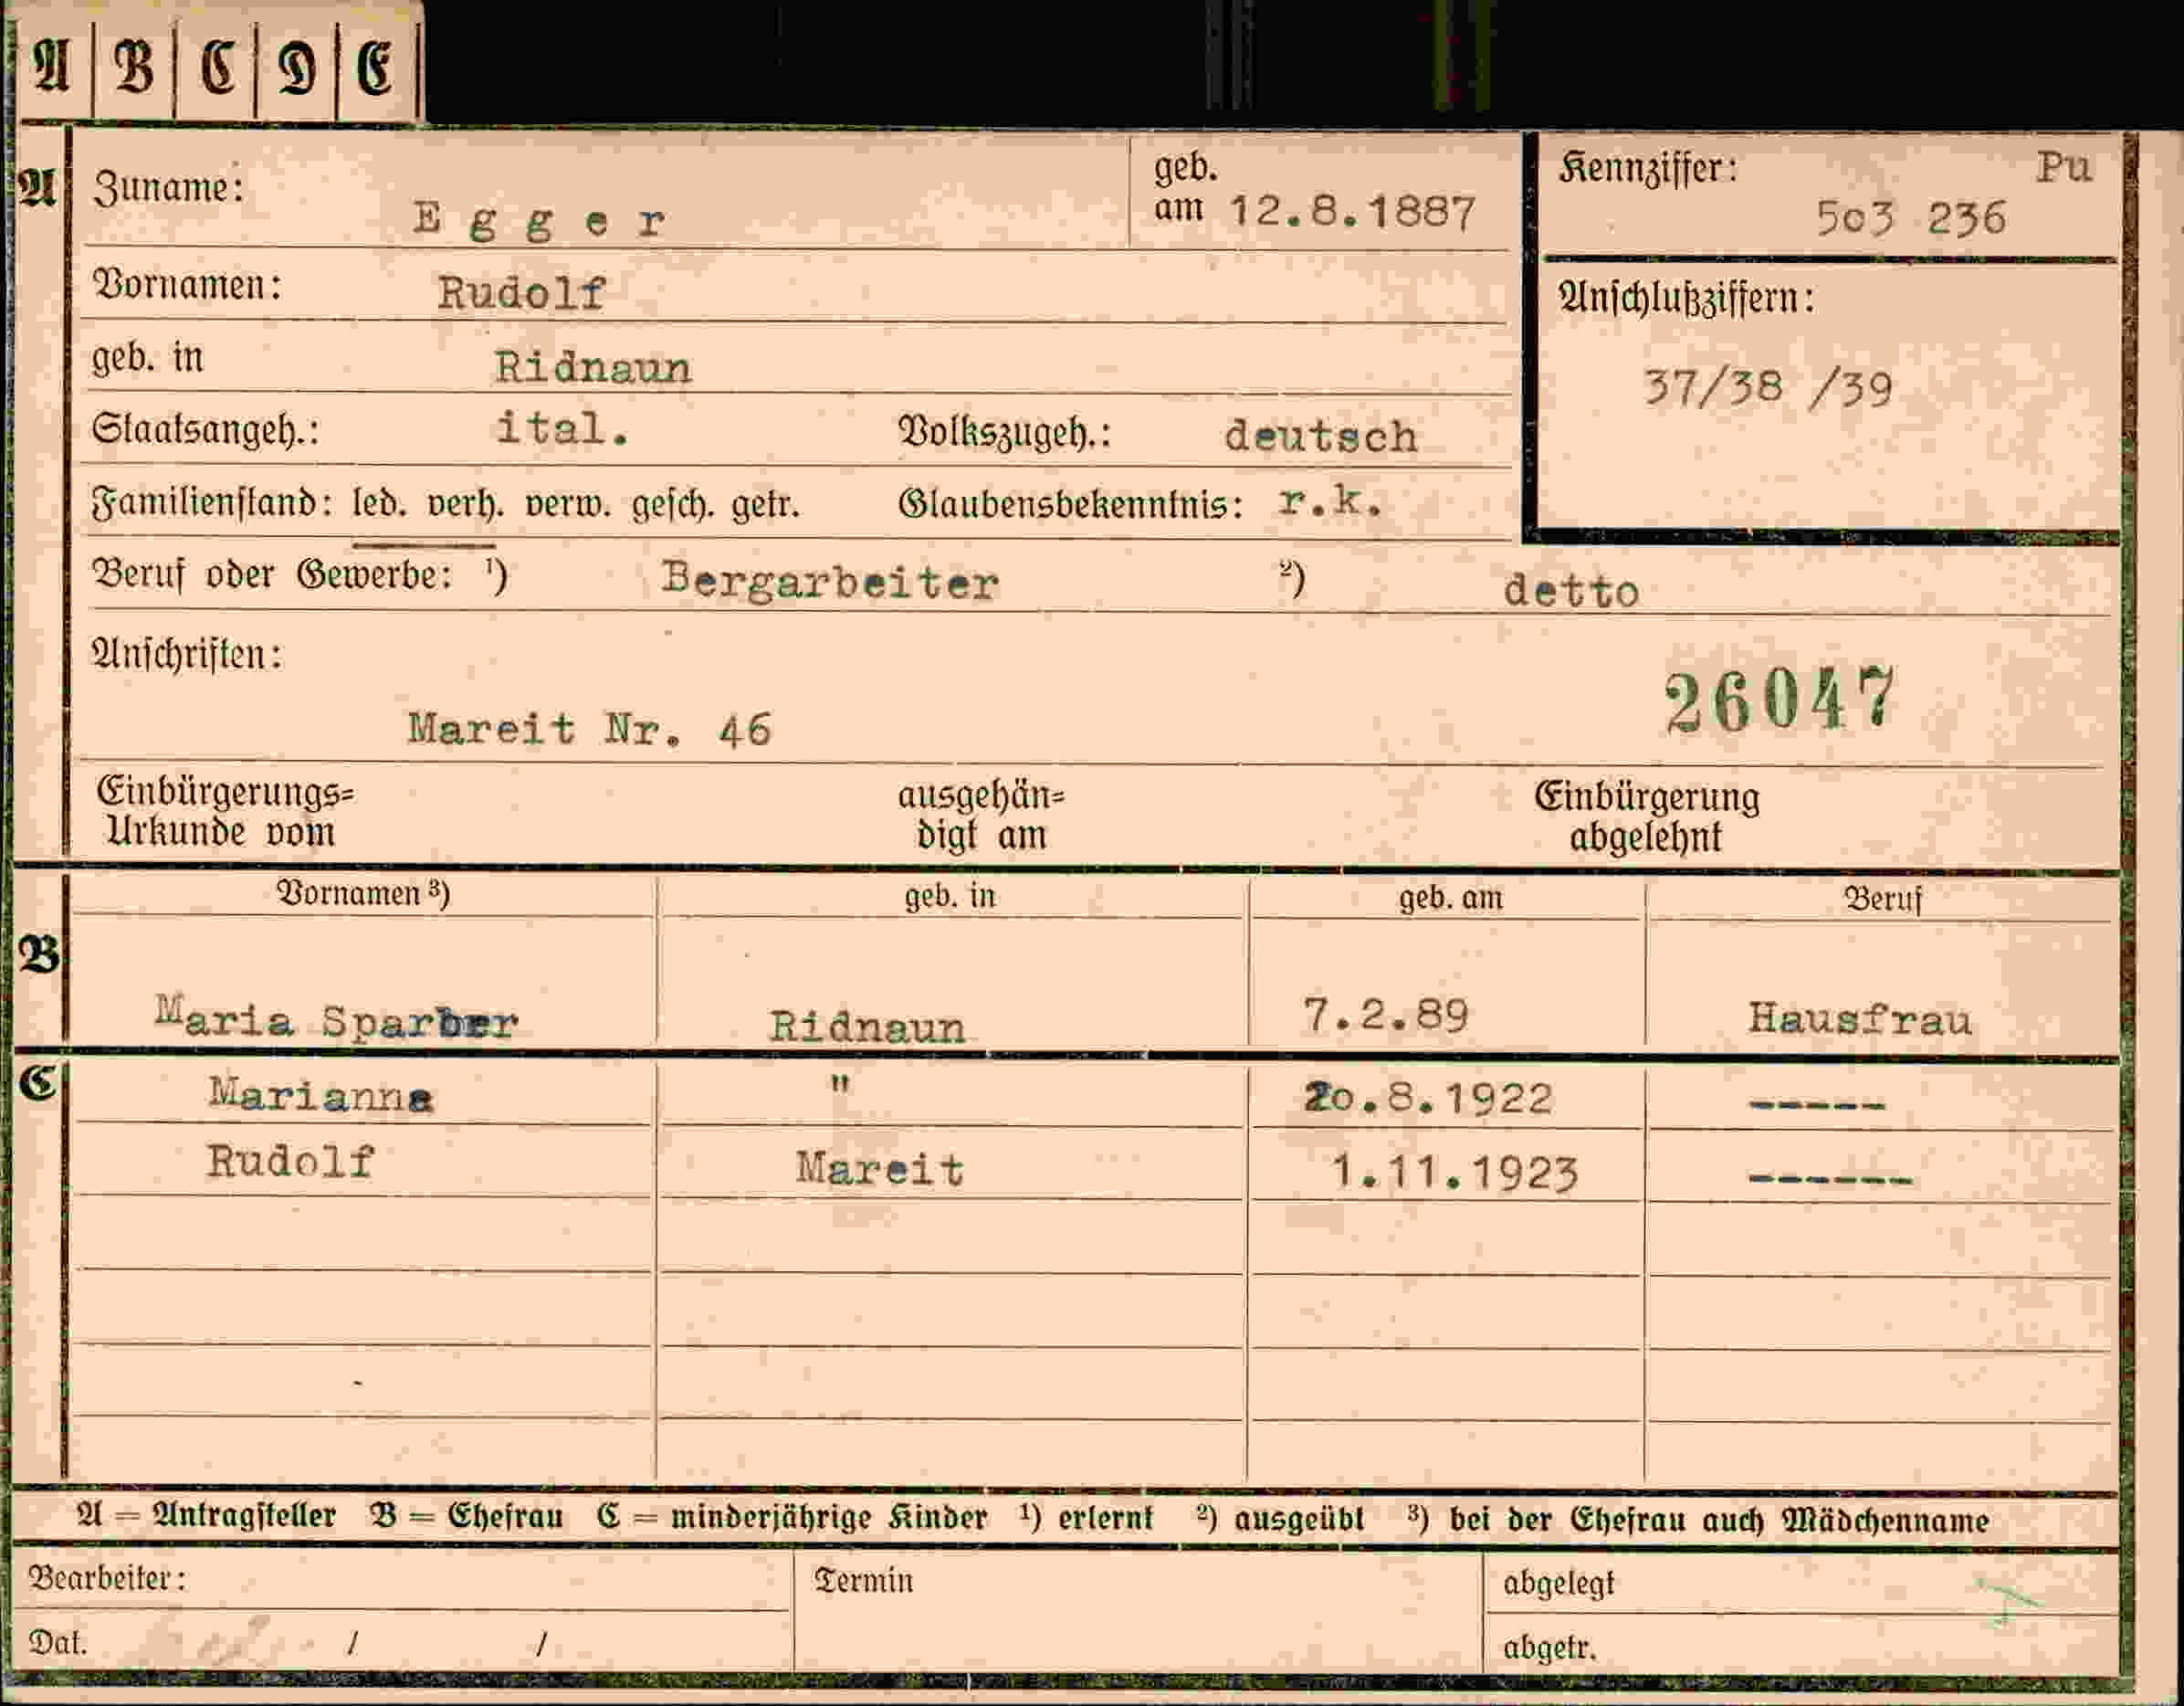Click the address 'Mareit Nr. 46'
Image resolution: width=2184 pixels, height=1706 pixels.
[x=590, y=729]
